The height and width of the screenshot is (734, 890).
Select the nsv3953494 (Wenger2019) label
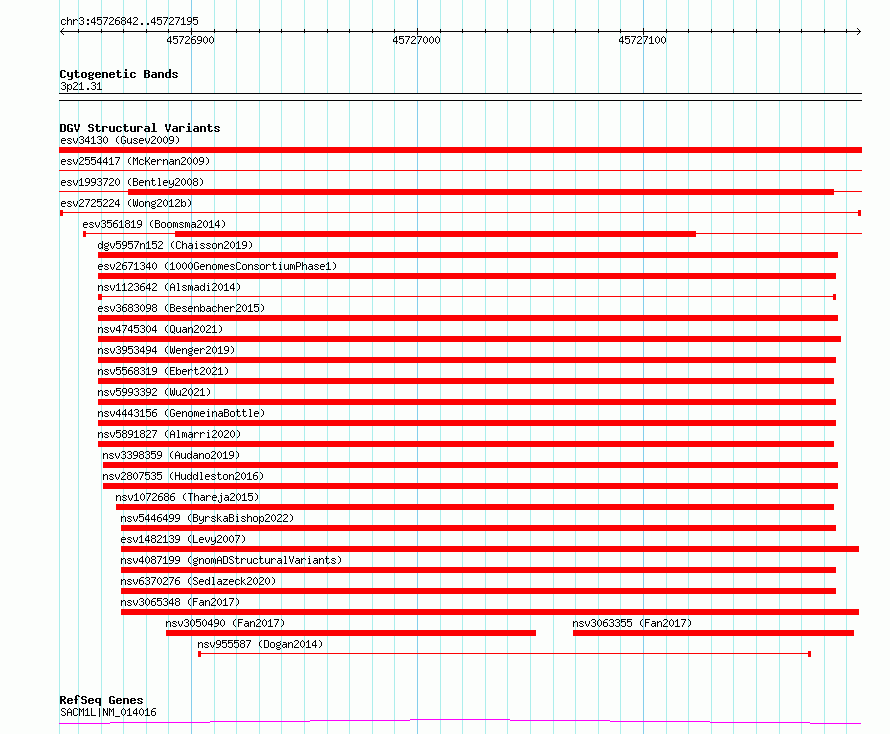pyautogui.click(x=166, y=350)
